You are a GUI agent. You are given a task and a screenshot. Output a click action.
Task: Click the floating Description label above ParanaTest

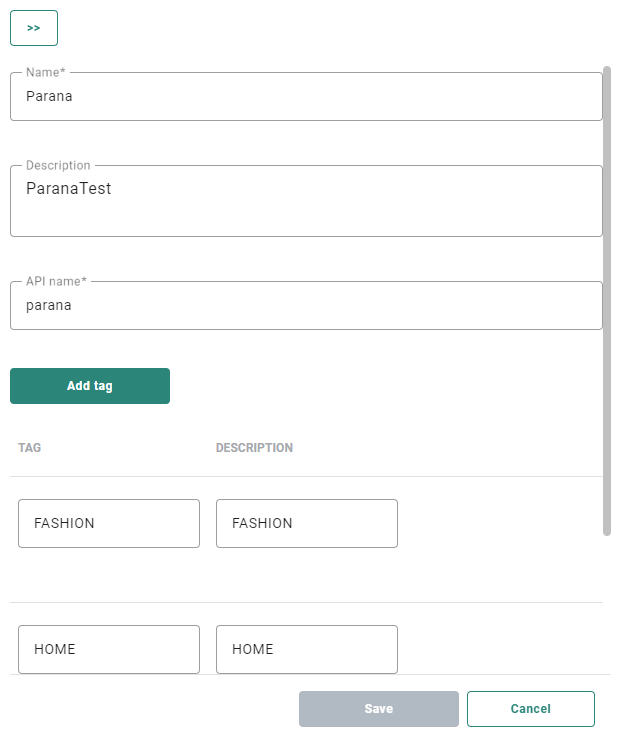(x=58, y=166)
